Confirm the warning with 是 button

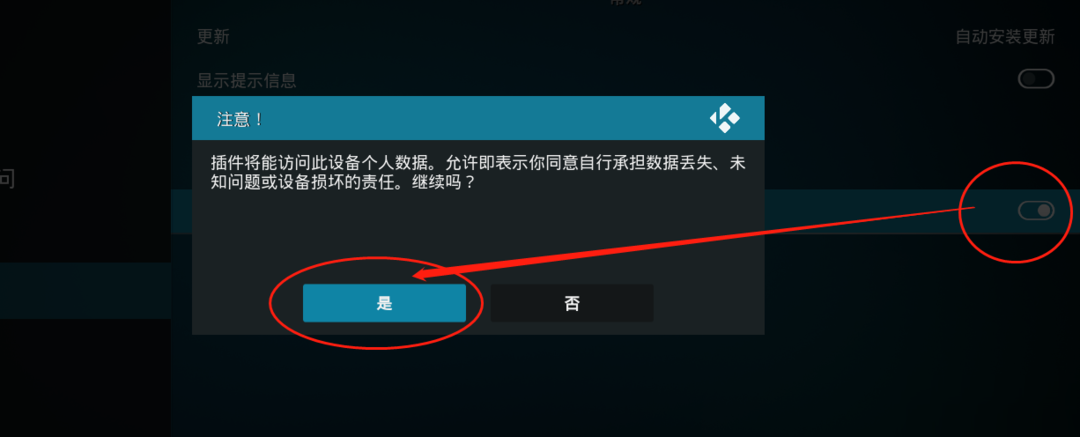click(384, 303)
